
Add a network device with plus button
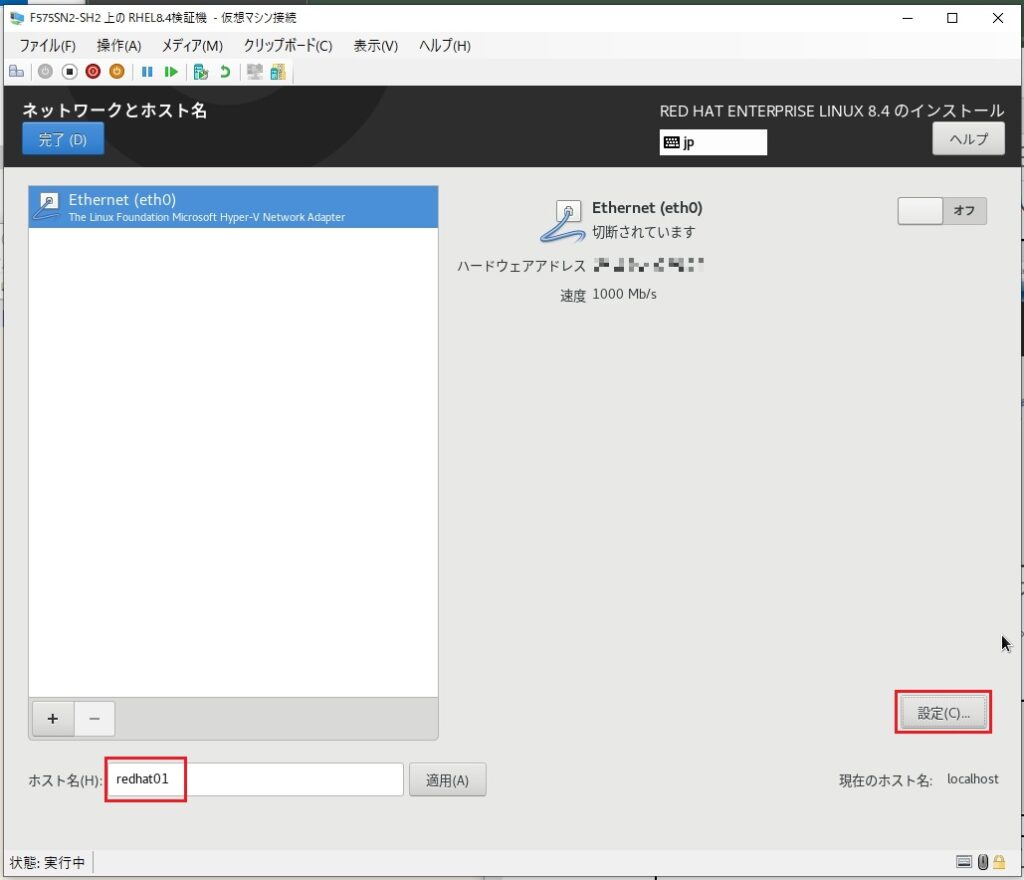tap(53, 719)
